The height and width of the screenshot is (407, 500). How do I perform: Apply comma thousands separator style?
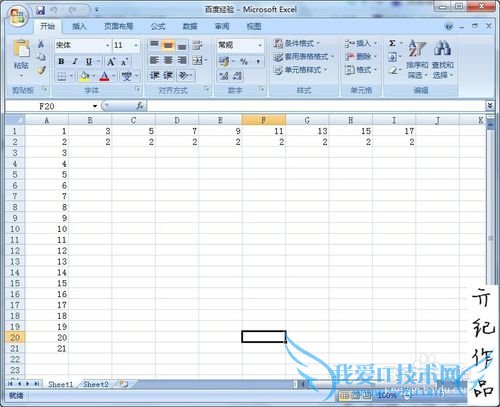[x=258, y=62]
